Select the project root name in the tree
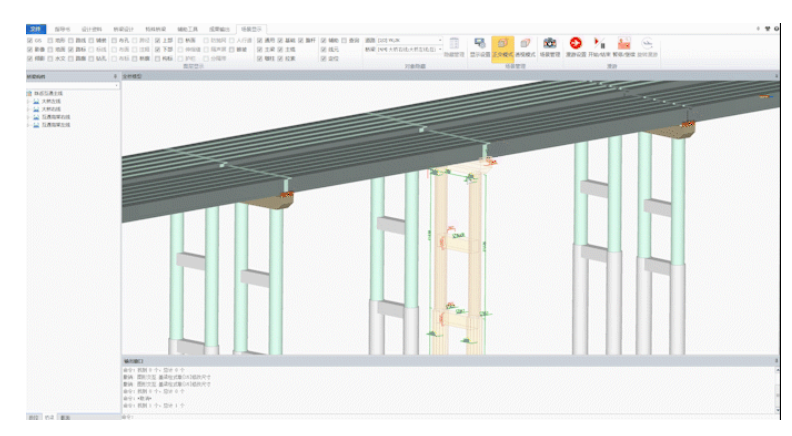 point(48,93)
